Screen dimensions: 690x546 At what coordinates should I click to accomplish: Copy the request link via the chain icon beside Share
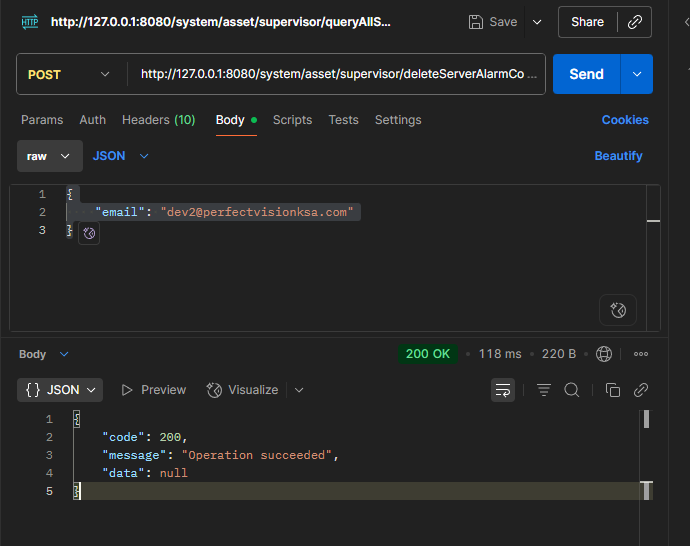tap(634, 22)
